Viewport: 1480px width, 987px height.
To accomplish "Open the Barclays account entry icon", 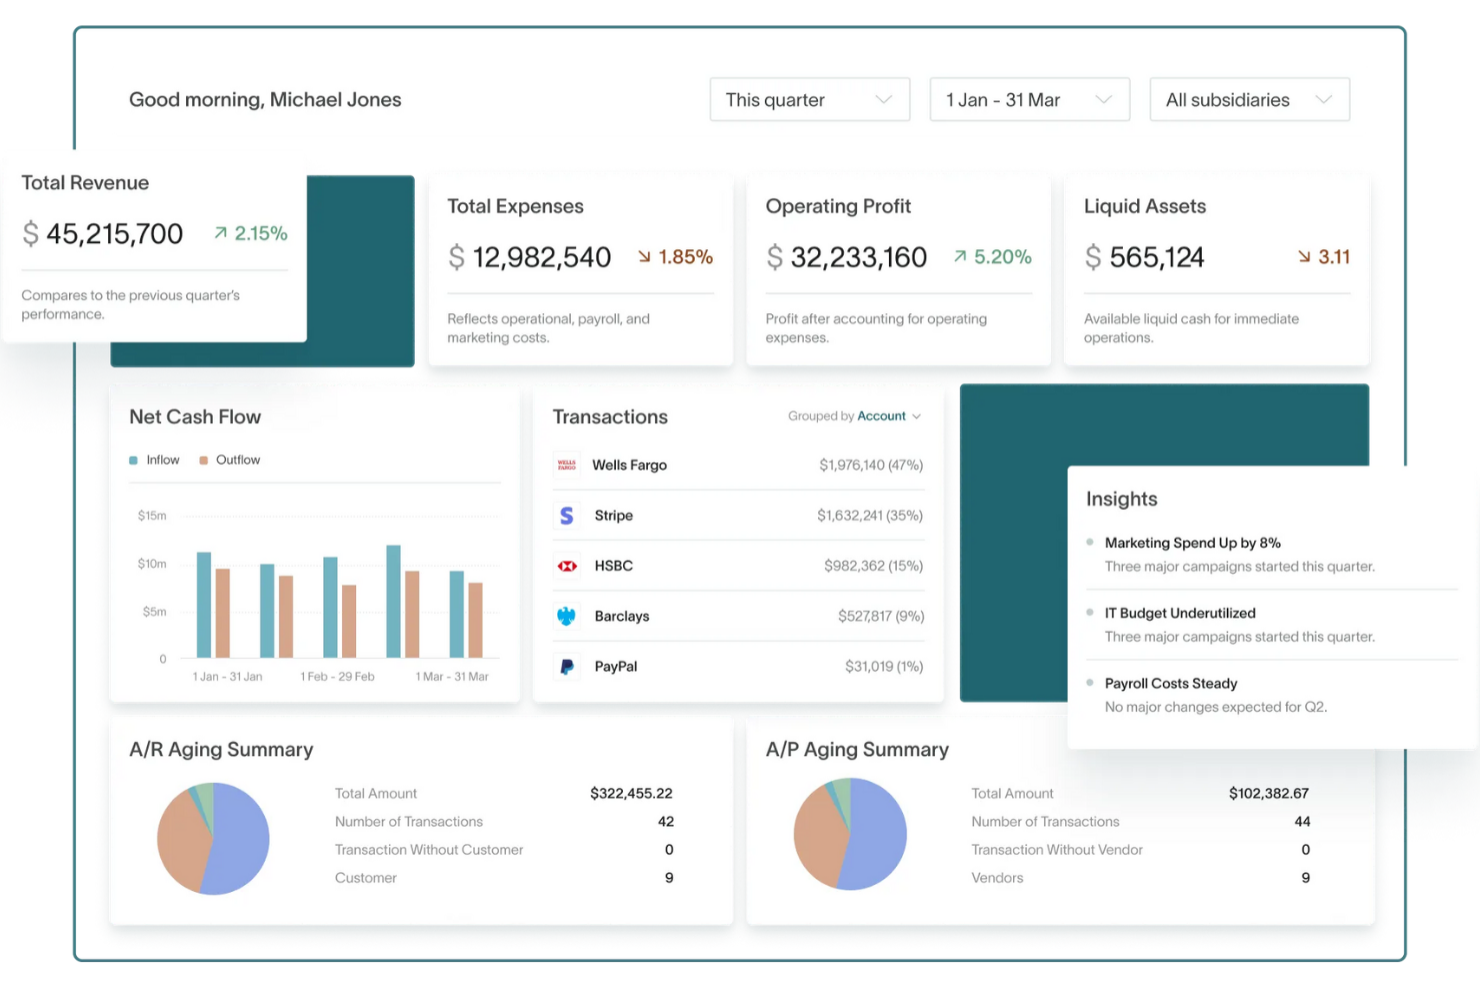I will 567,616.
